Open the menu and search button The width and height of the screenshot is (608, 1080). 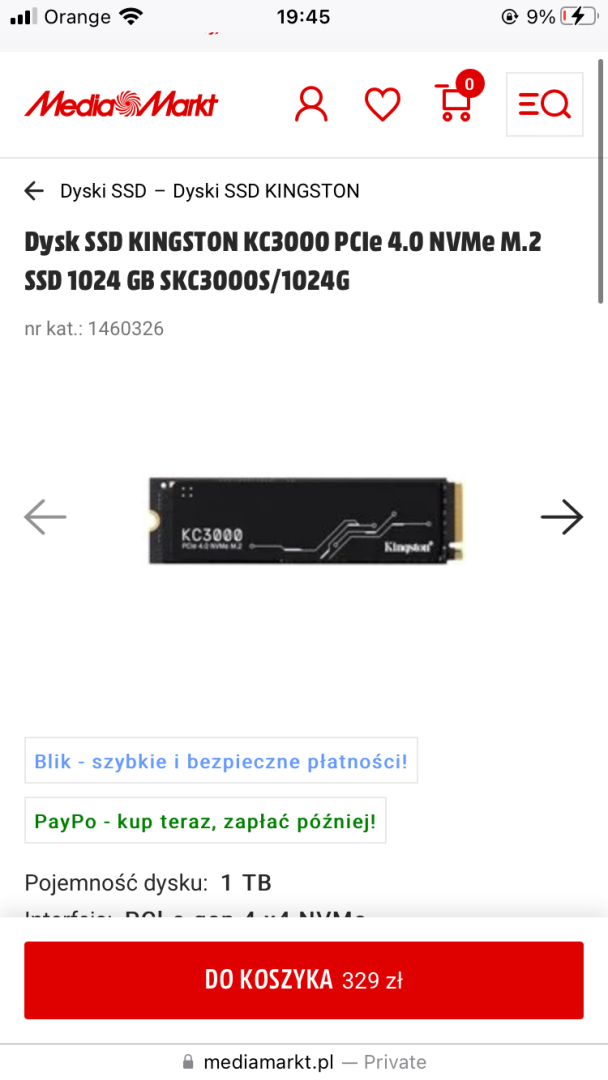(544, 104)
